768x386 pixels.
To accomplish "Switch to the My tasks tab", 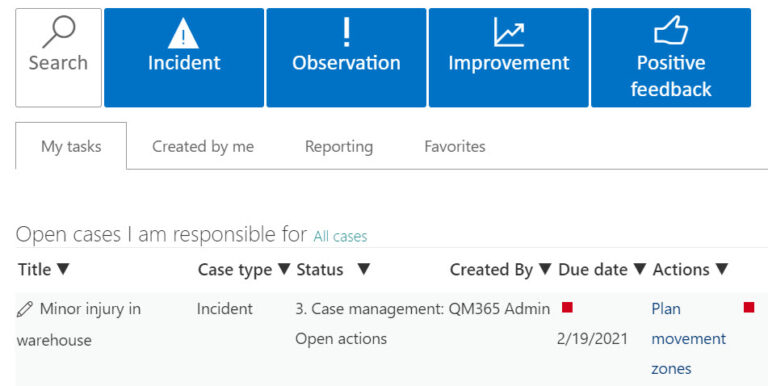I will point(71,146).
